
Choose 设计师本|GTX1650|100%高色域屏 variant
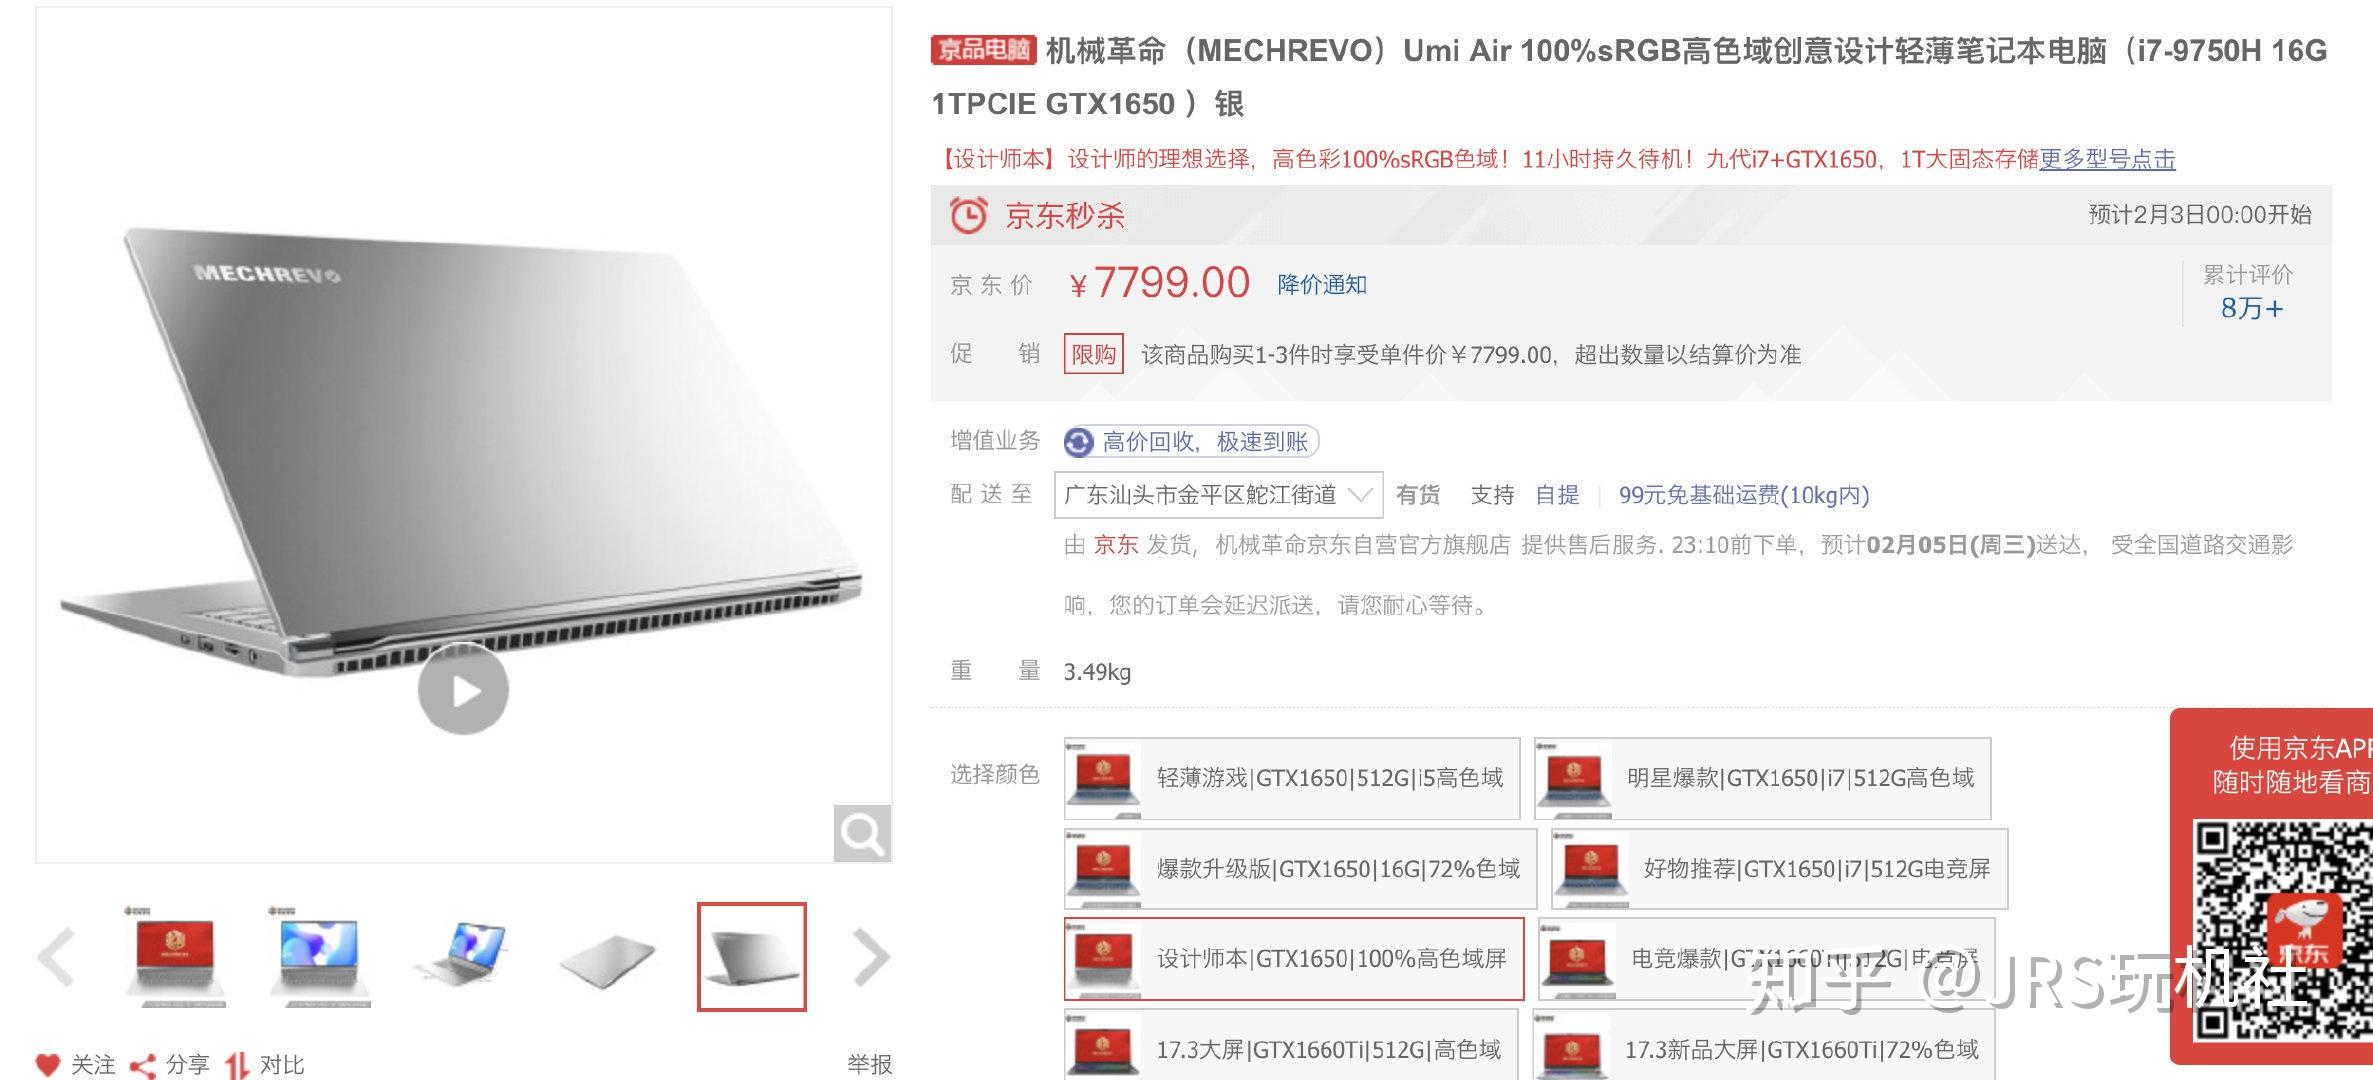click(1294, 958)
